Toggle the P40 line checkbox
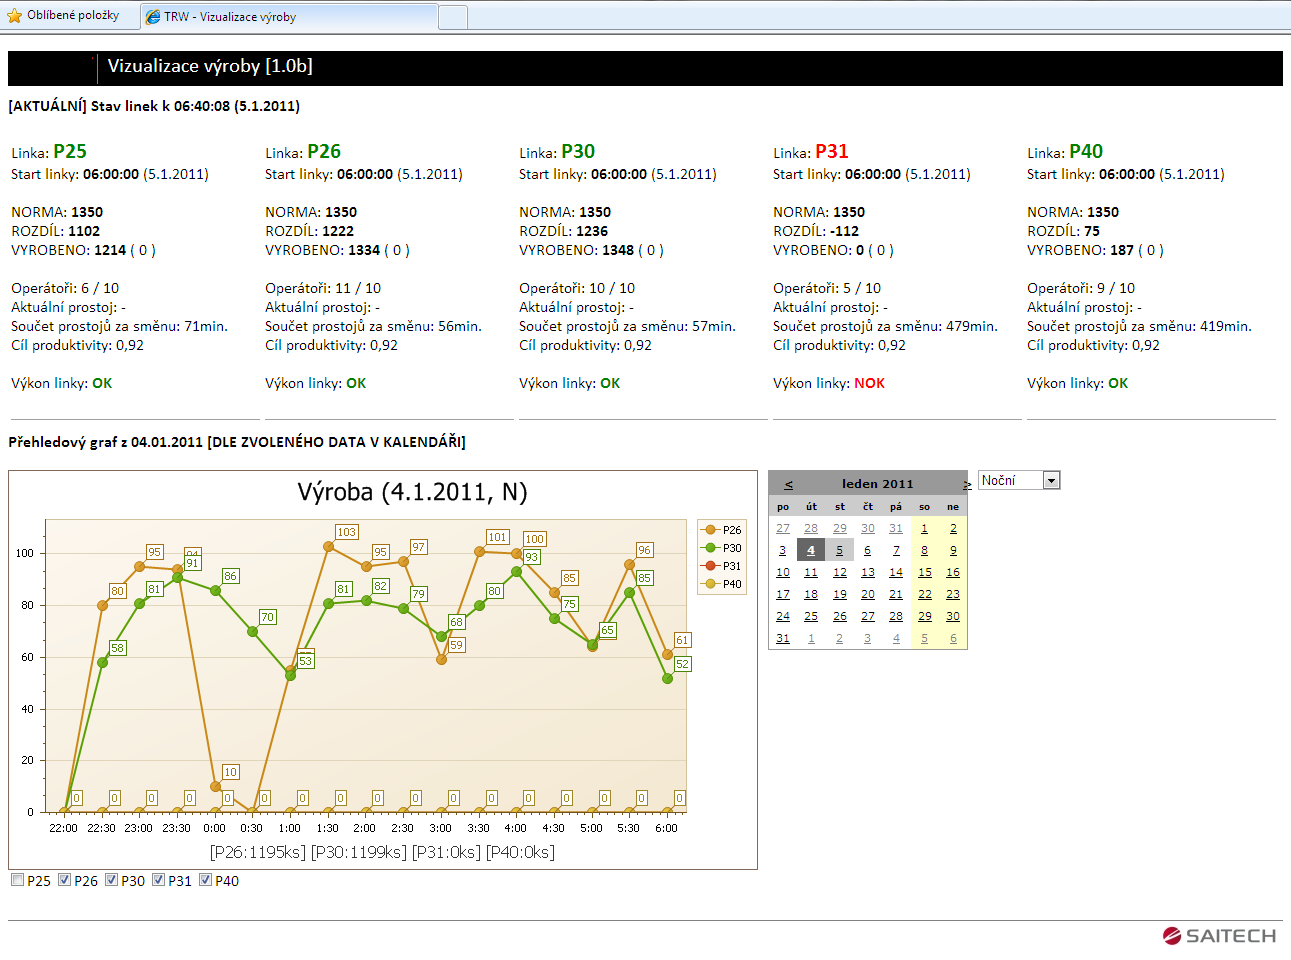 [205, 880]
